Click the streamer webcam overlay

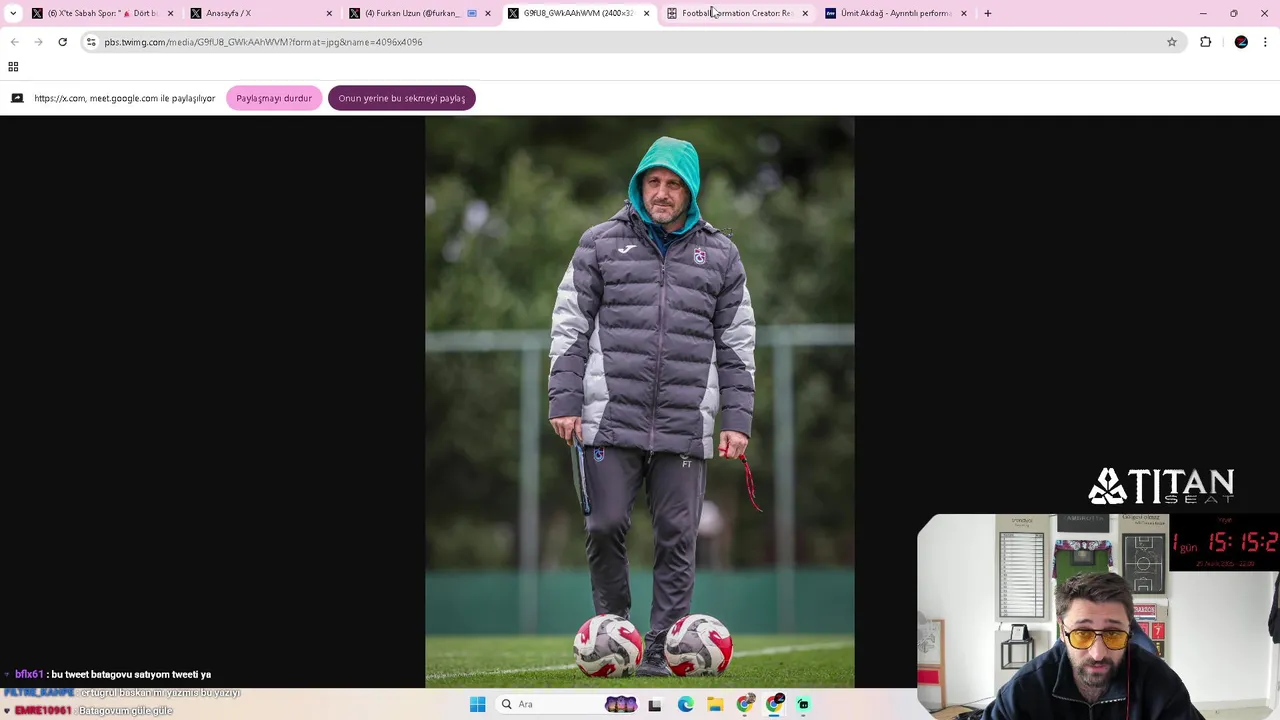1098,617
